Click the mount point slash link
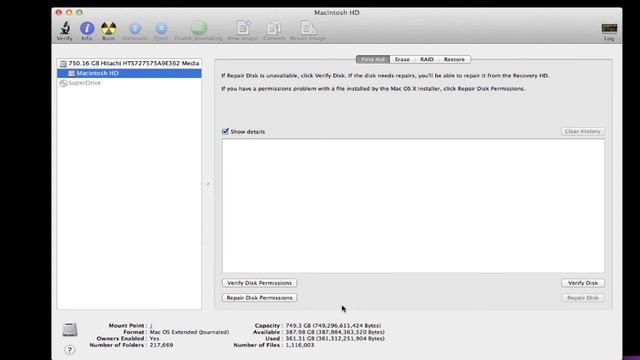Image resolution: width=640 pixels, height=360 pixels. [151, 326]
